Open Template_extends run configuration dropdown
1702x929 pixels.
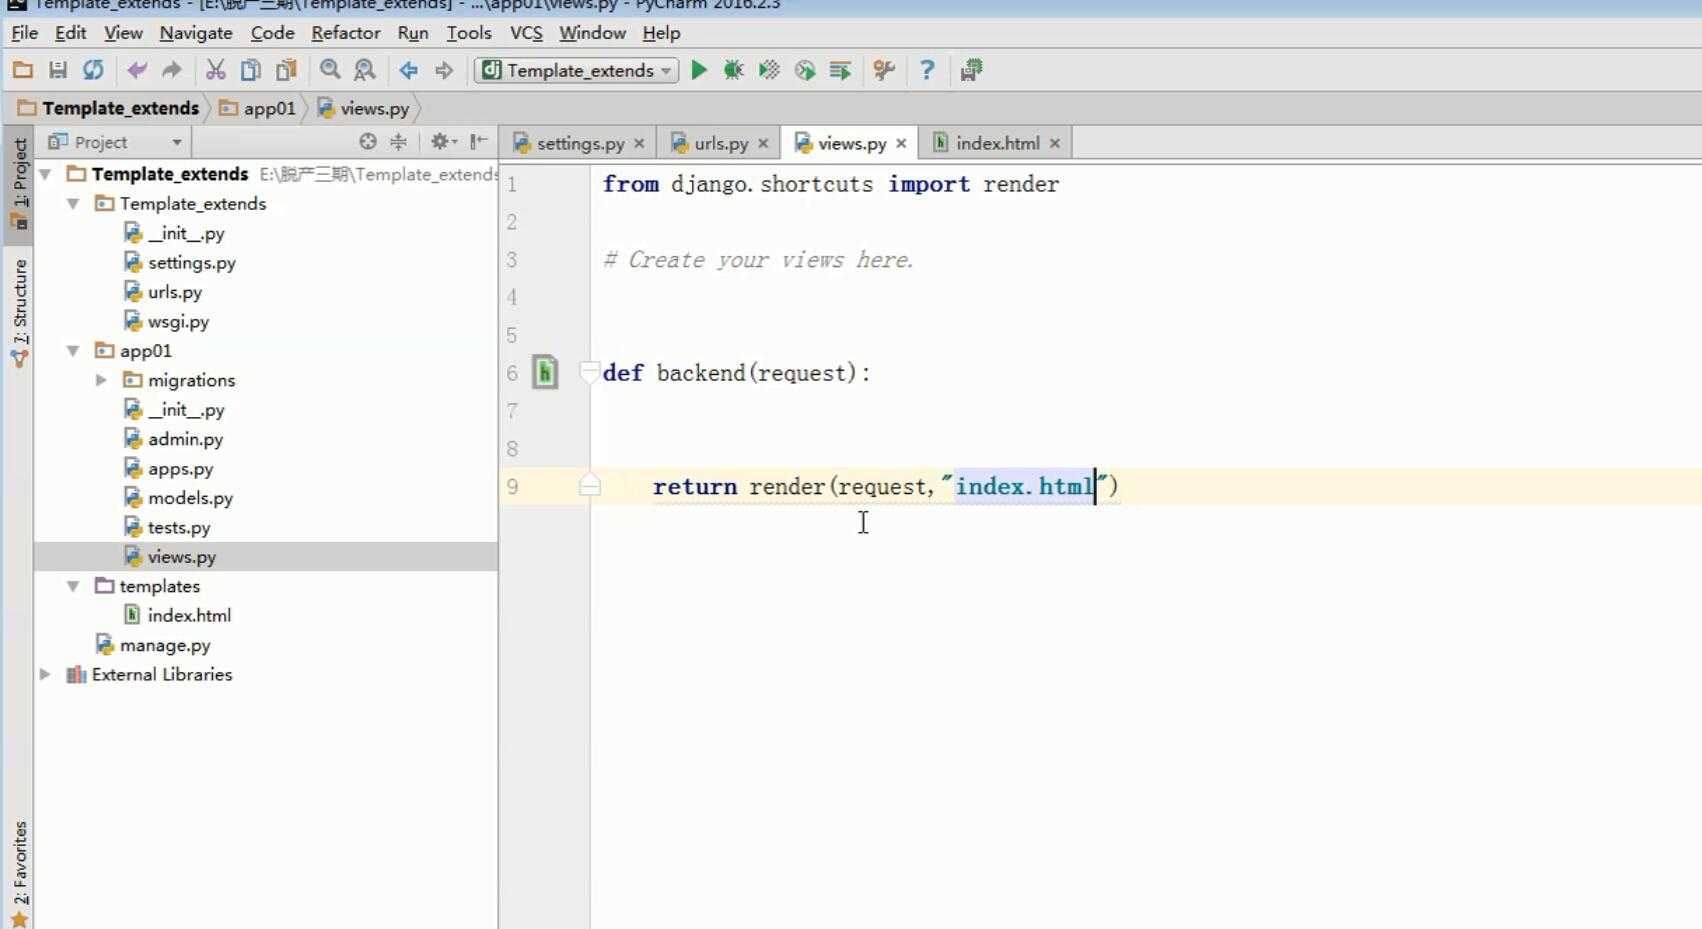(x=576, y=70)
